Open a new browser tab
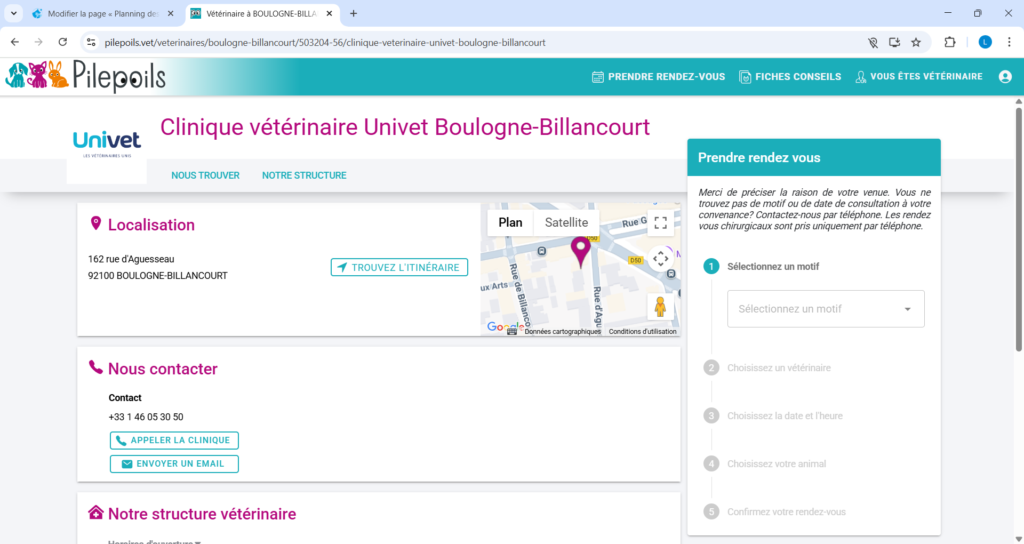This screenshot has height=544, width=1024. (x=353, y=13)
